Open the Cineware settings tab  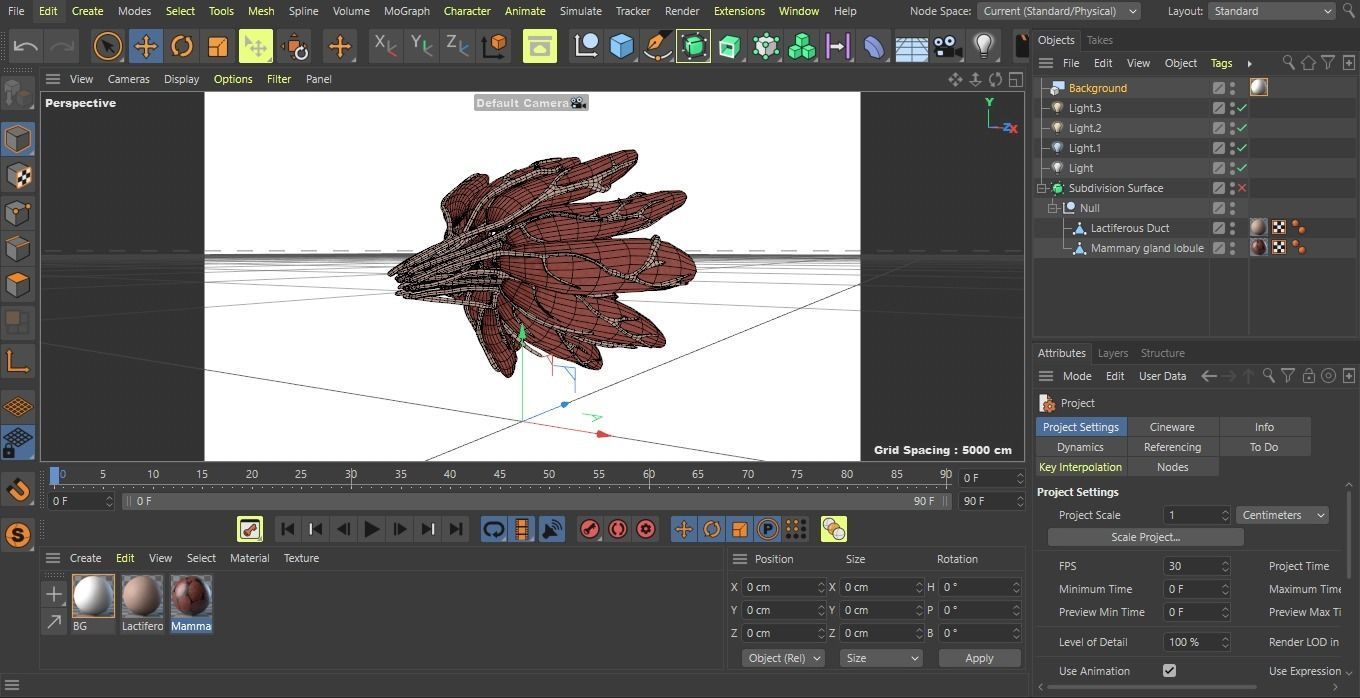pyautogui.click(x=1172, y=427)
